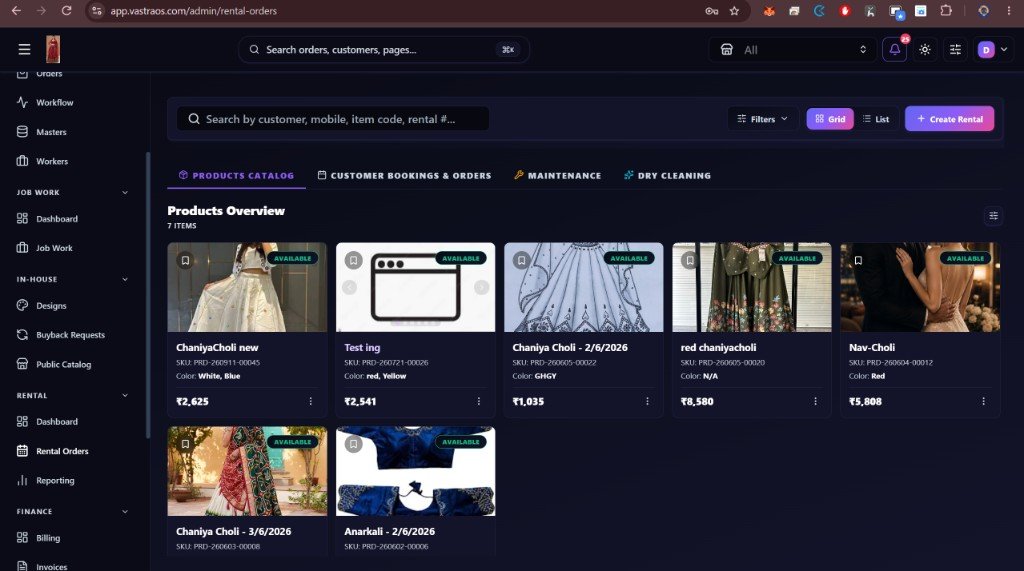
Task: Open Products Overview display settings icon
Action: [x=993, y=216]
